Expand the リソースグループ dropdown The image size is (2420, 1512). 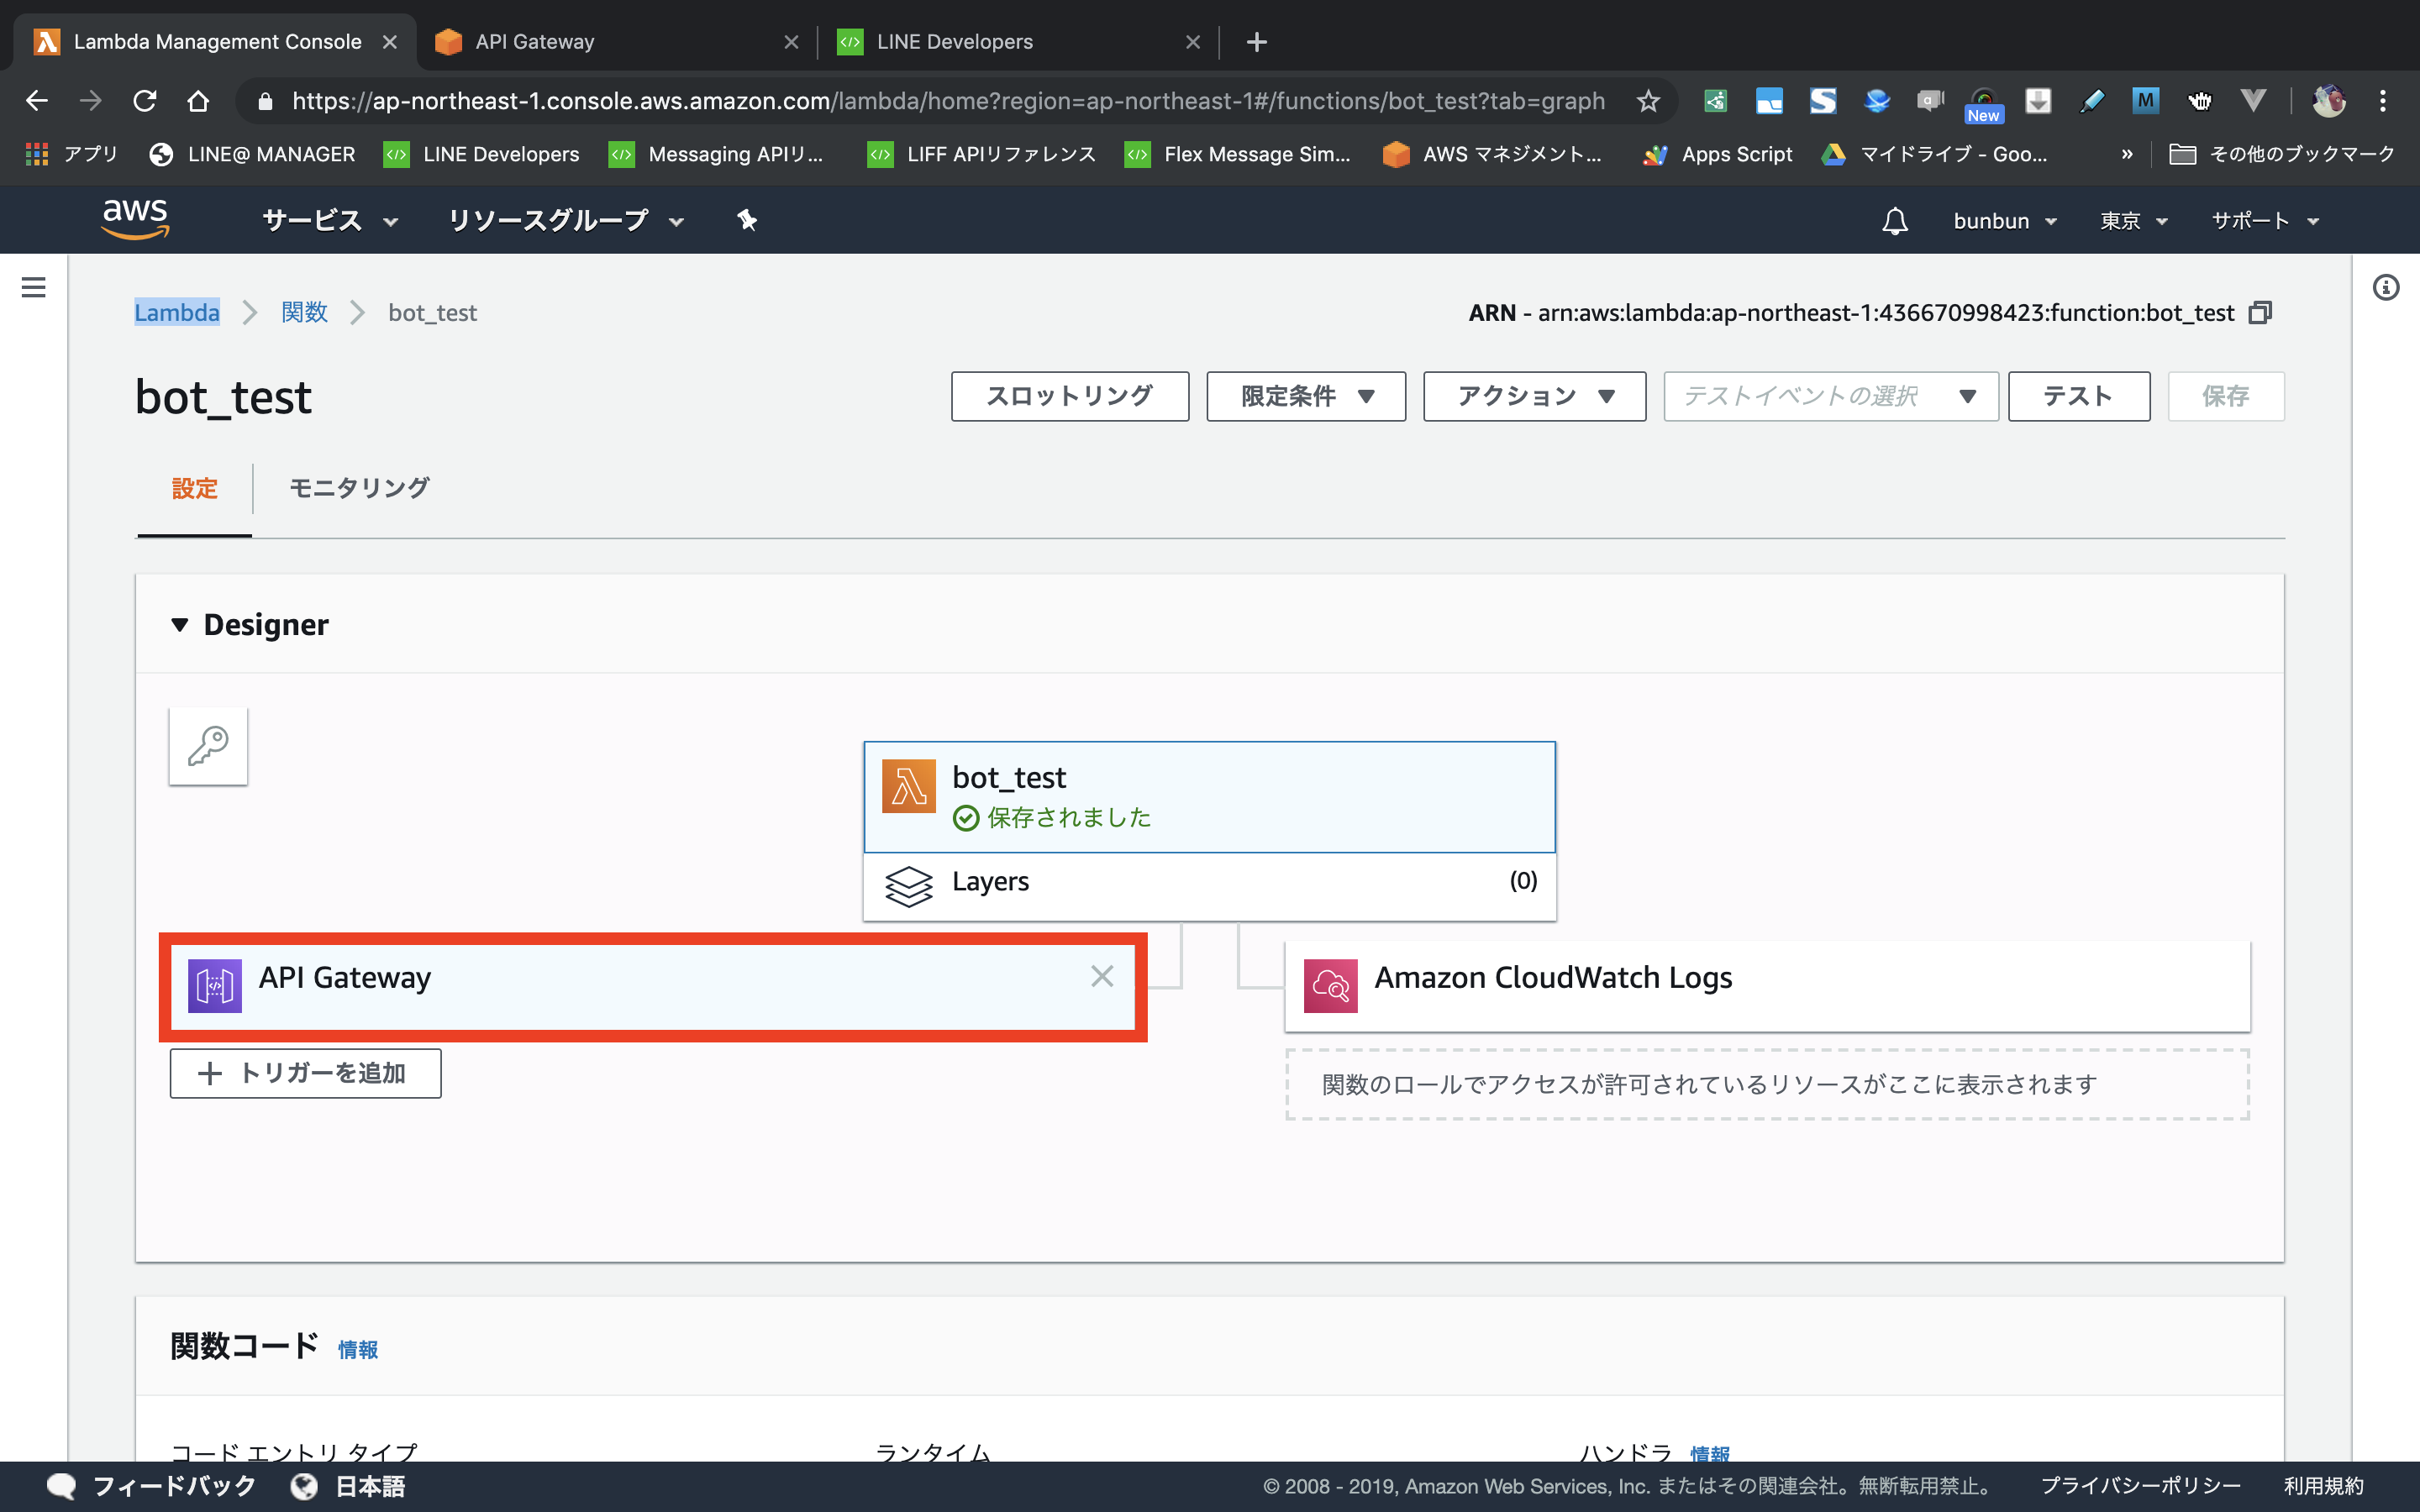566,221
